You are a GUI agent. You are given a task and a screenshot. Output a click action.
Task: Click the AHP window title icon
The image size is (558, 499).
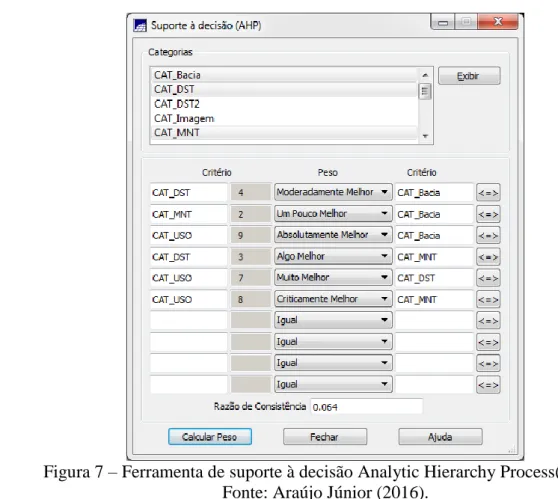pos(140,26)
